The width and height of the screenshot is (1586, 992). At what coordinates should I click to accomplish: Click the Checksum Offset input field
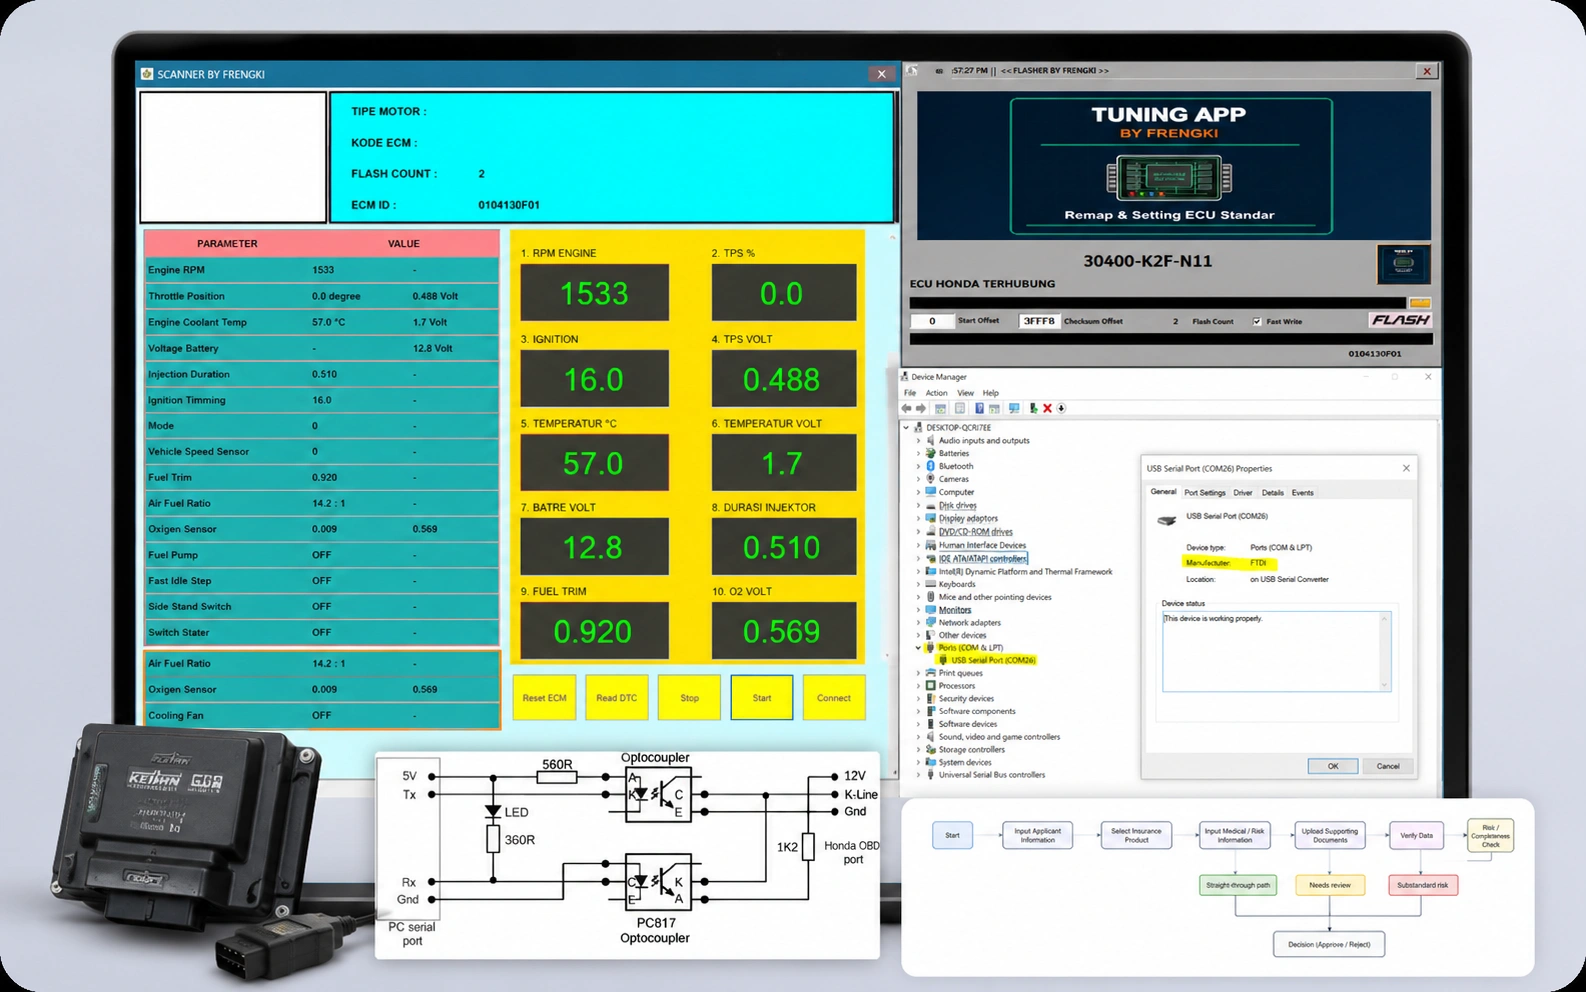(1039, 321)
